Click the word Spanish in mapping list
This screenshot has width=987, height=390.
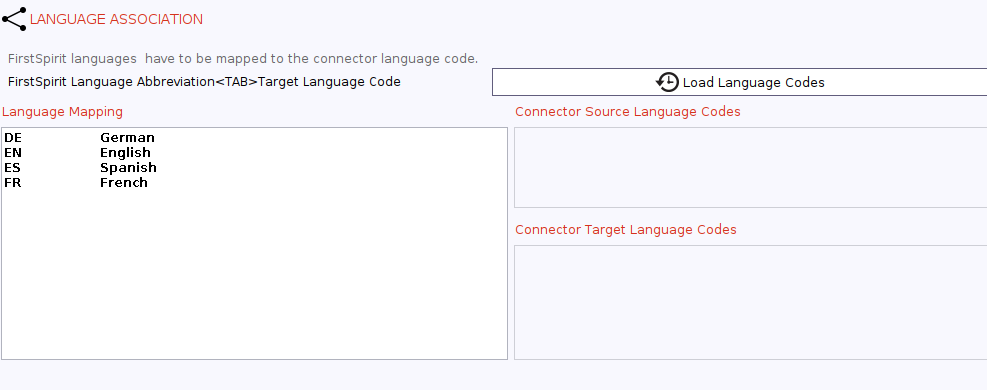pos(128,168)
